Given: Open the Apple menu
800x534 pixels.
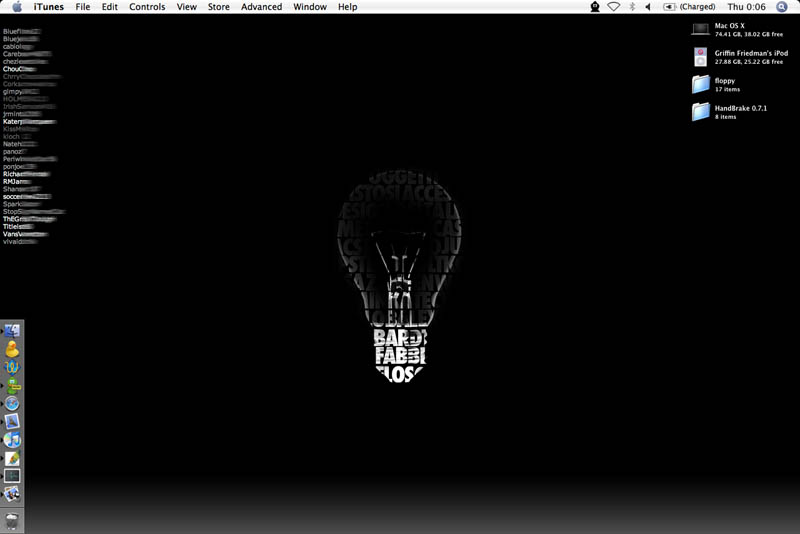Looking at the screenshot, I should click(17, 7).
